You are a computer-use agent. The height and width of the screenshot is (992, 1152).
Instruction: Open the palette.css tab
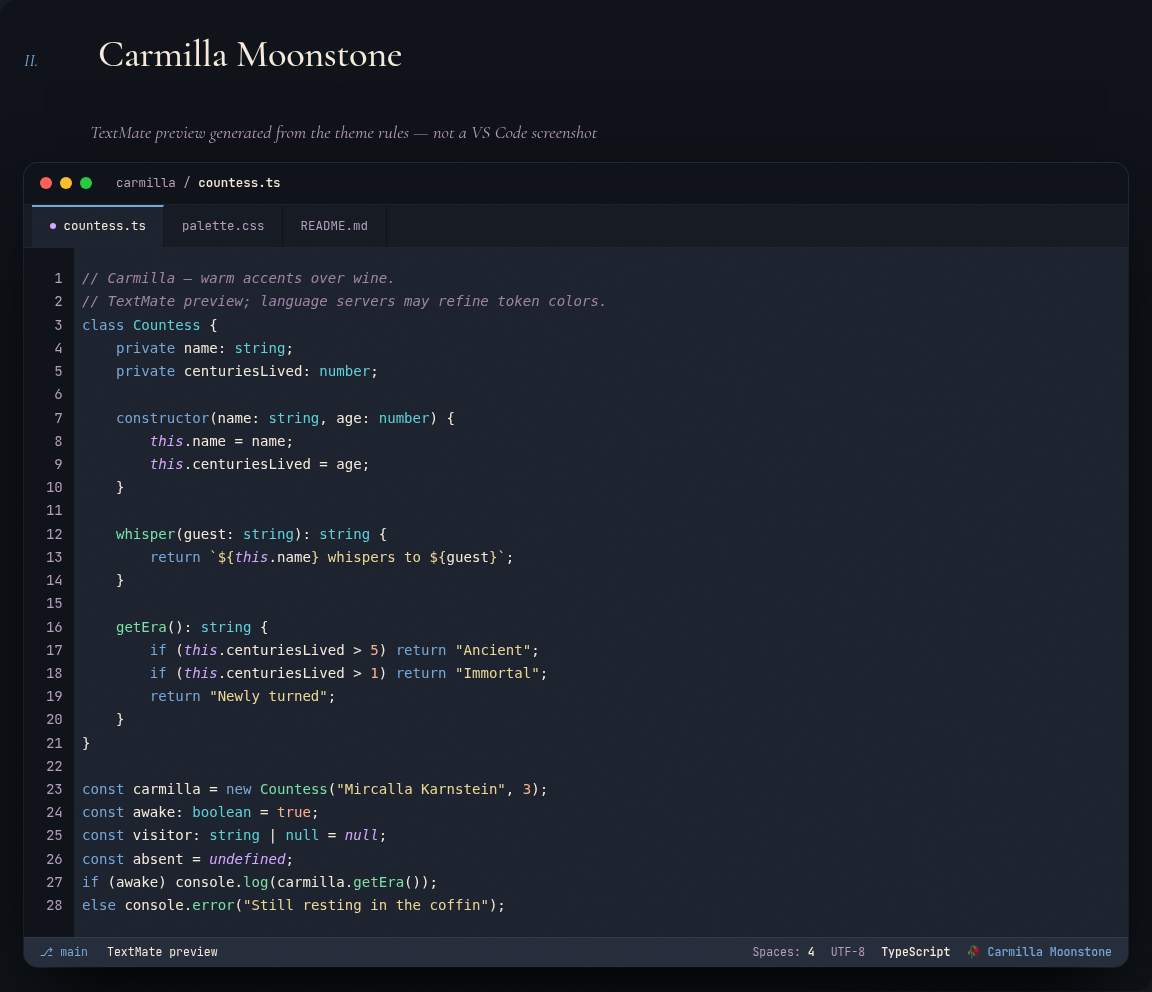pyautogui.click(x=223, y=226)
